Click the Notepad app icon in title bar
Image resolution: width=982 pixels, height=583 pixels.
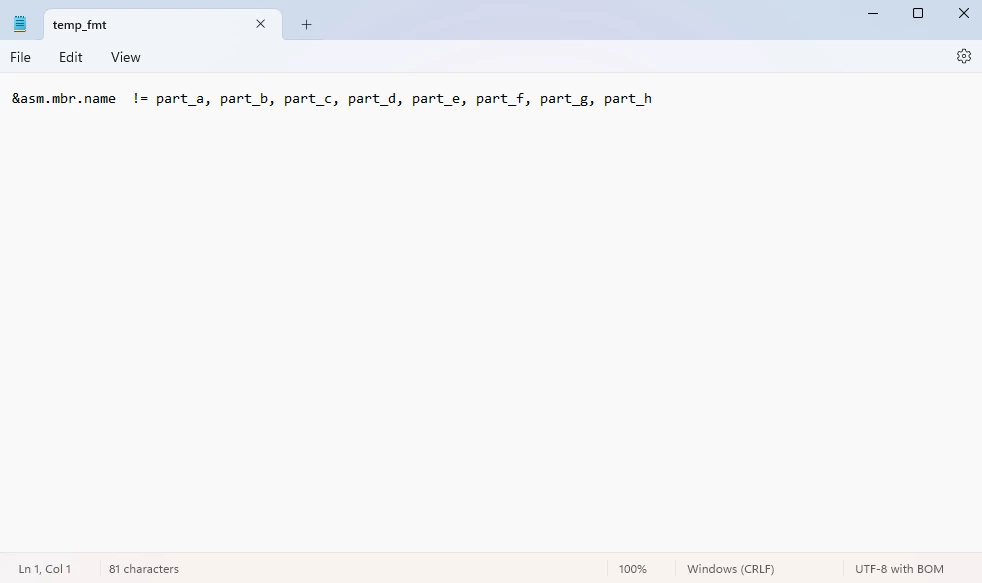(20, 23)
